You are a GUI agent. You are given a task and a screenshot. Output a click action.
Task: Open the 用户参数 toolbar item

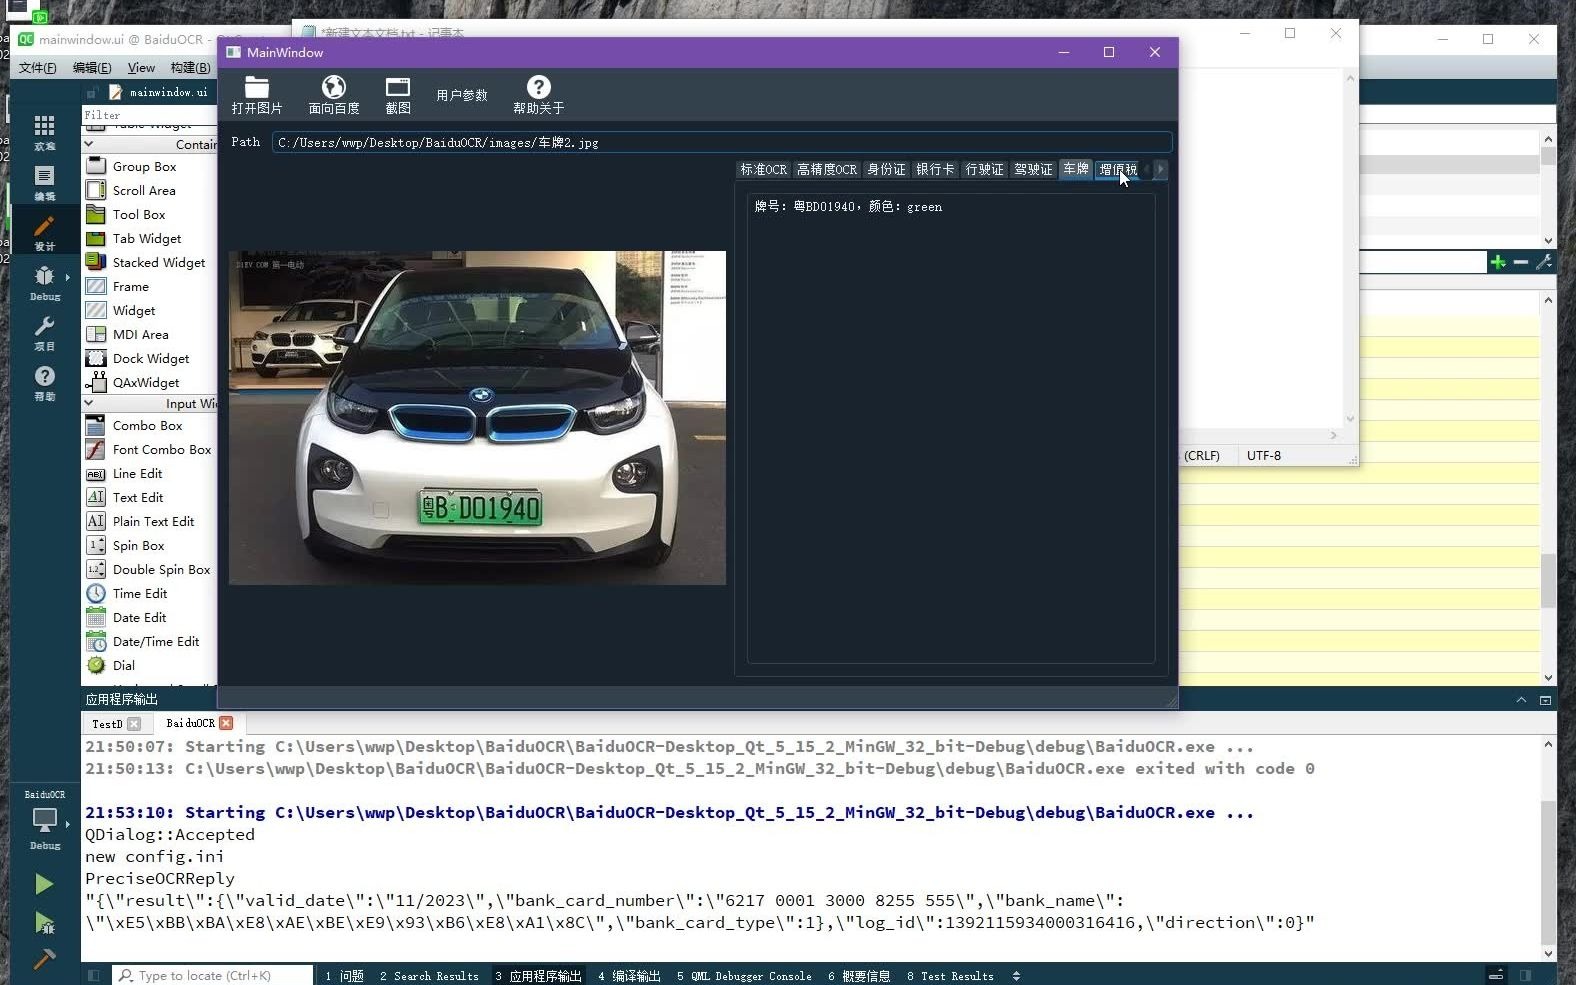click(462, 95)
